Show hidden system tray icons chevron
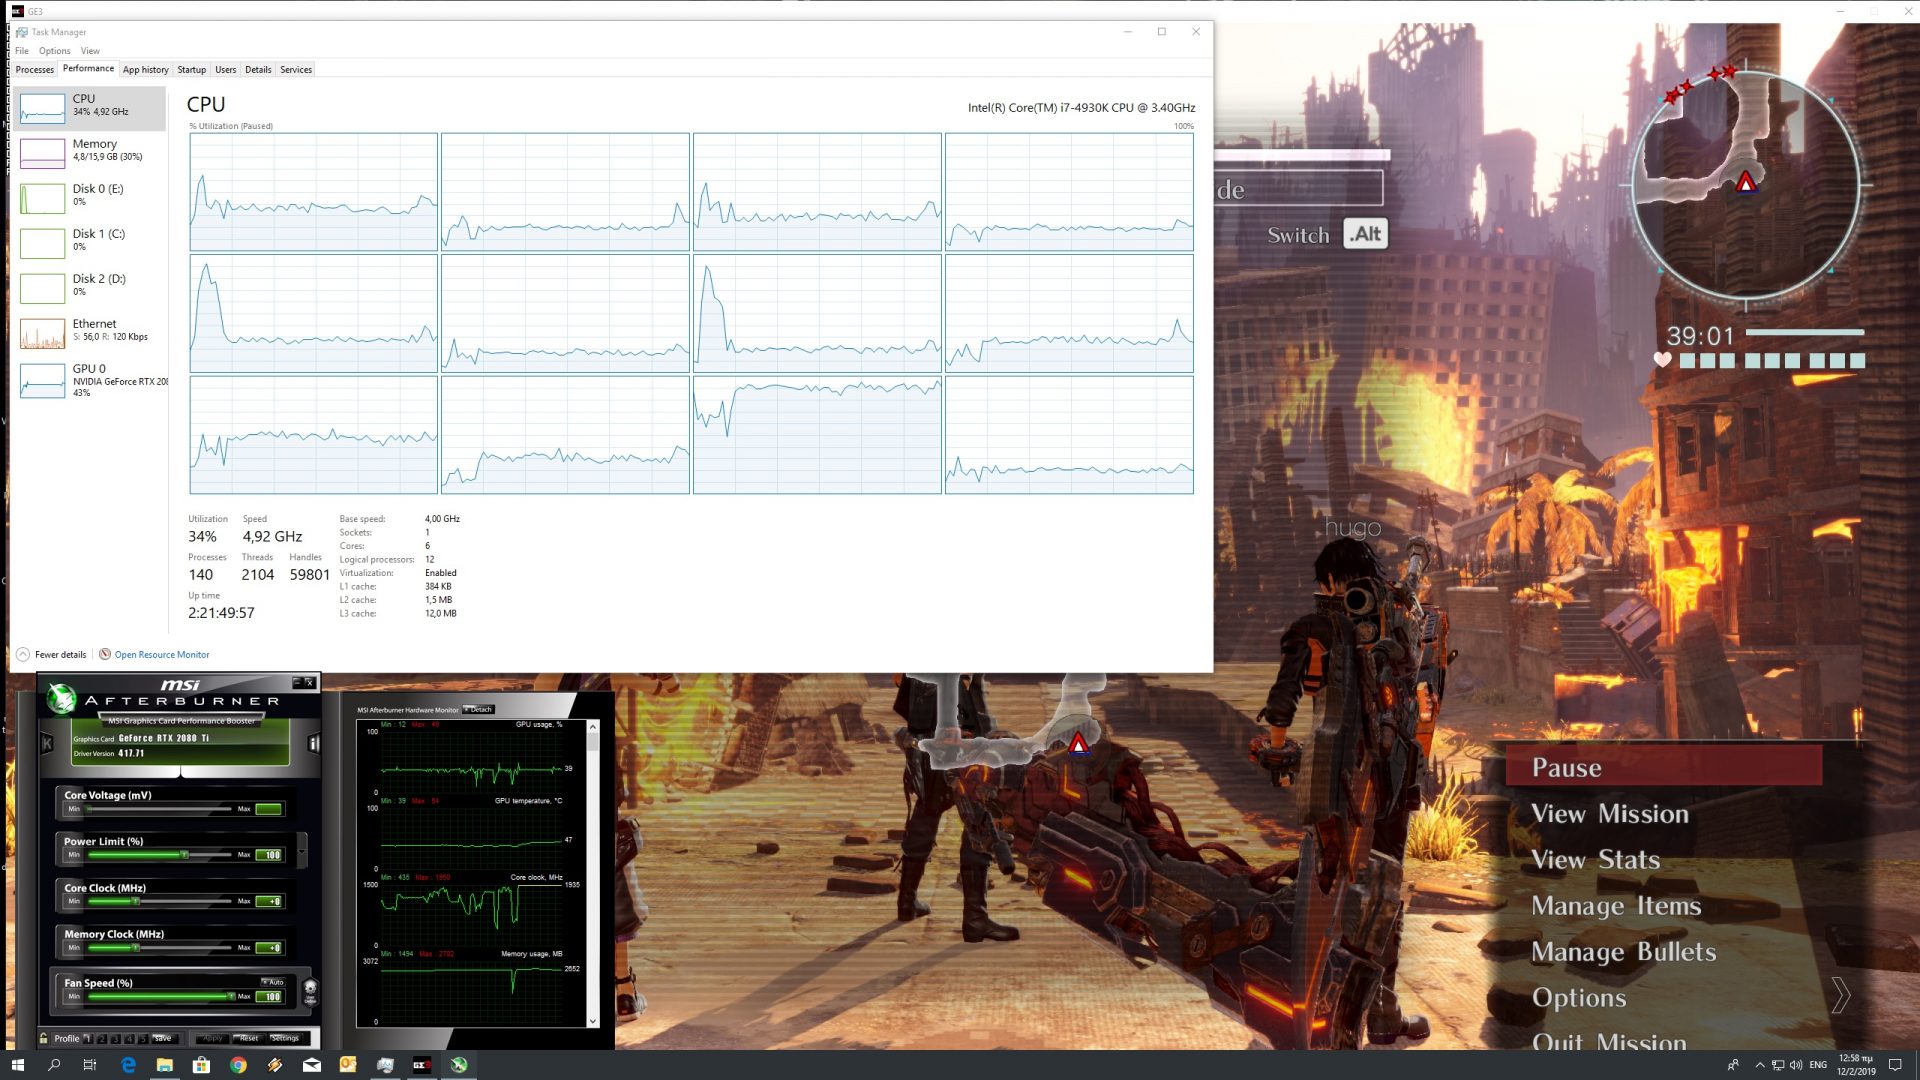The height and width of the screenshot is (1080, 1920). pyautogui.click(x=1759, y=1065)
